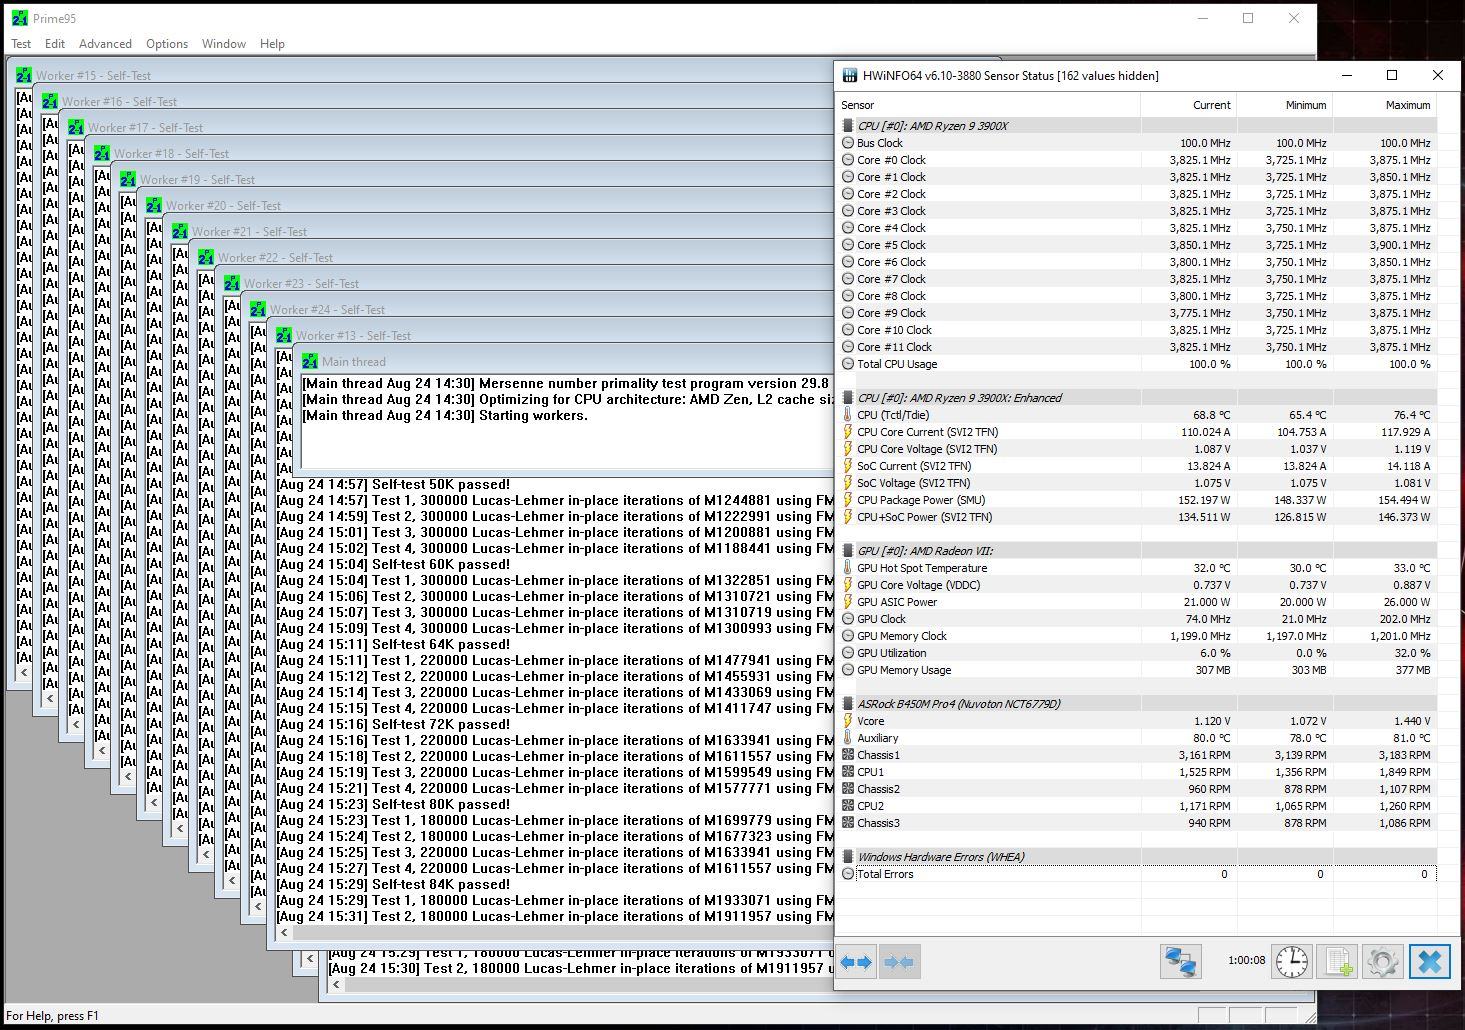Collapse the AMD Ryzen 9 3900X: Enhanced section
The width and height of the screenshot is (1465, 1030).
(x=848, y=398)
